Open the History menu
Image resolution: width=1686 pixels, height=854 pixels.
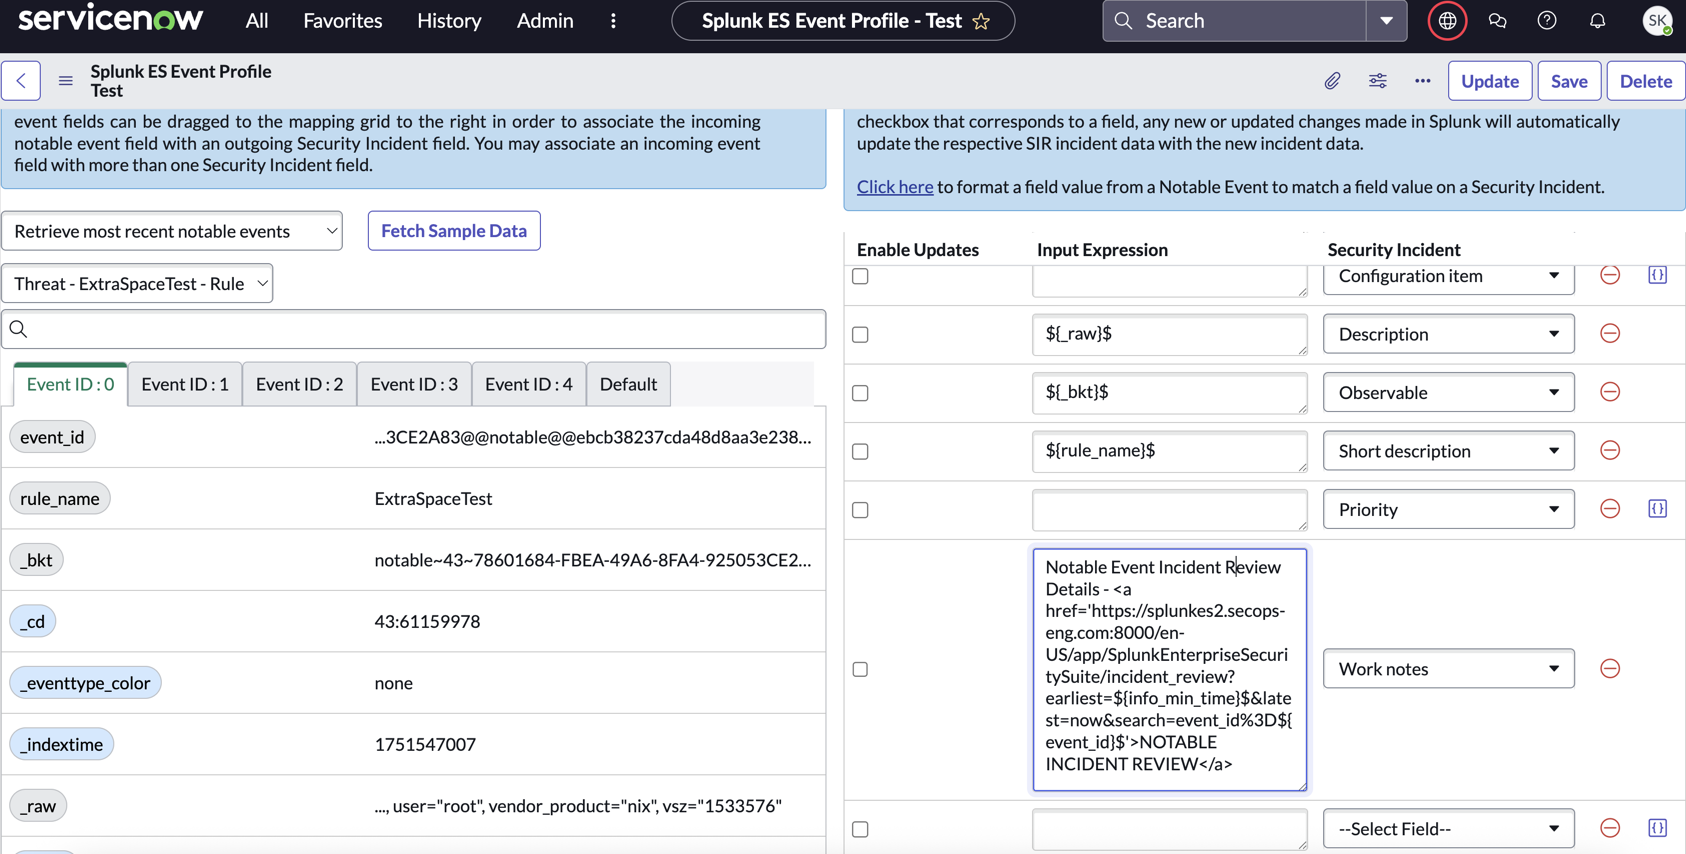click(449, 21)
